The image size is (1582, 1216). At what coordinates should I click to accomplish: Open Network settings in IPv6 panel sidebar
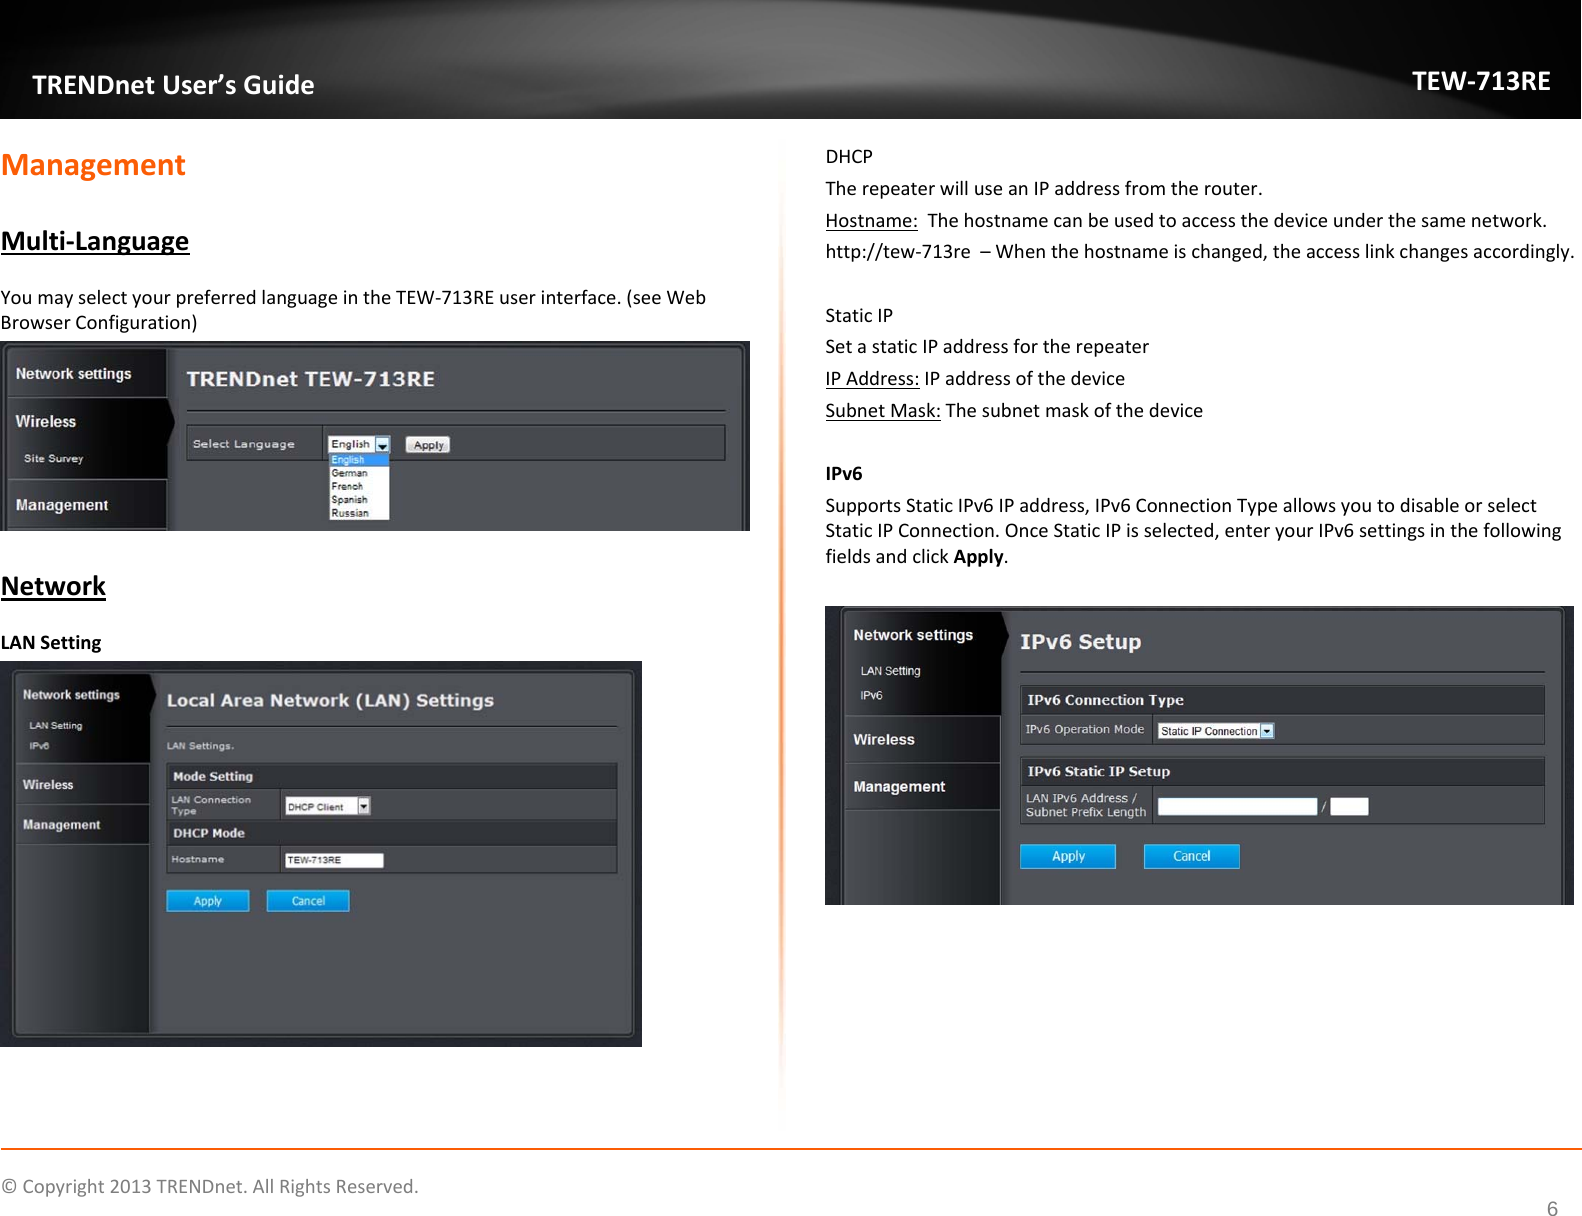click(913, 635)
